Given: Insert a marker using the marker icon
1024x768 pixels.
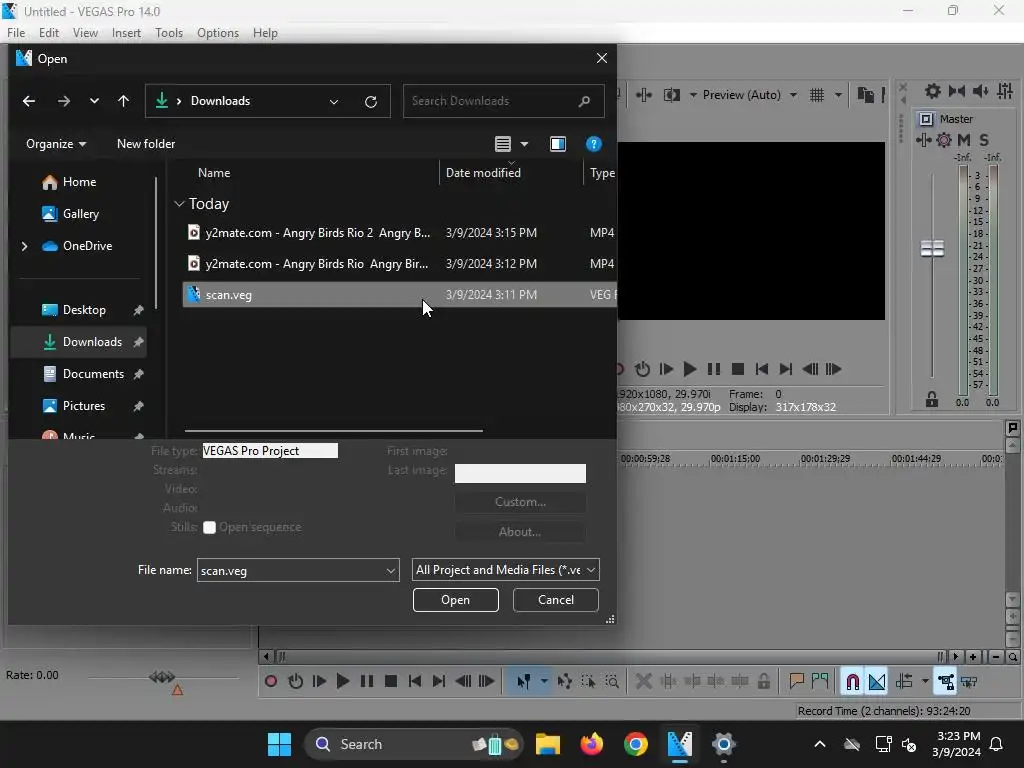Looking at the screenshot, I should point(796,681).
